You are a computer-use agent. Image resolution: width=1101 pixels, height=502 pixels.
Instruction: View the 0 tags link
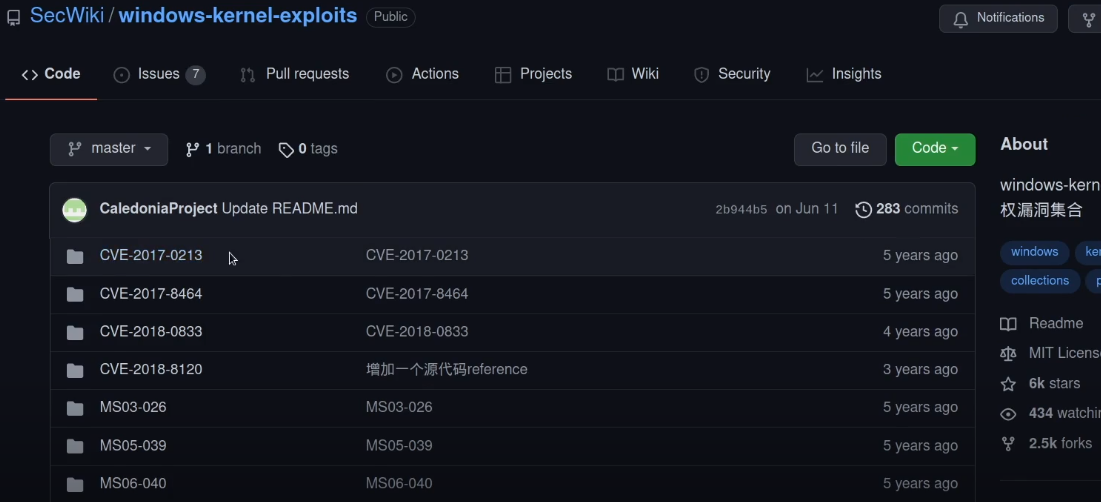tap(308, 149)
